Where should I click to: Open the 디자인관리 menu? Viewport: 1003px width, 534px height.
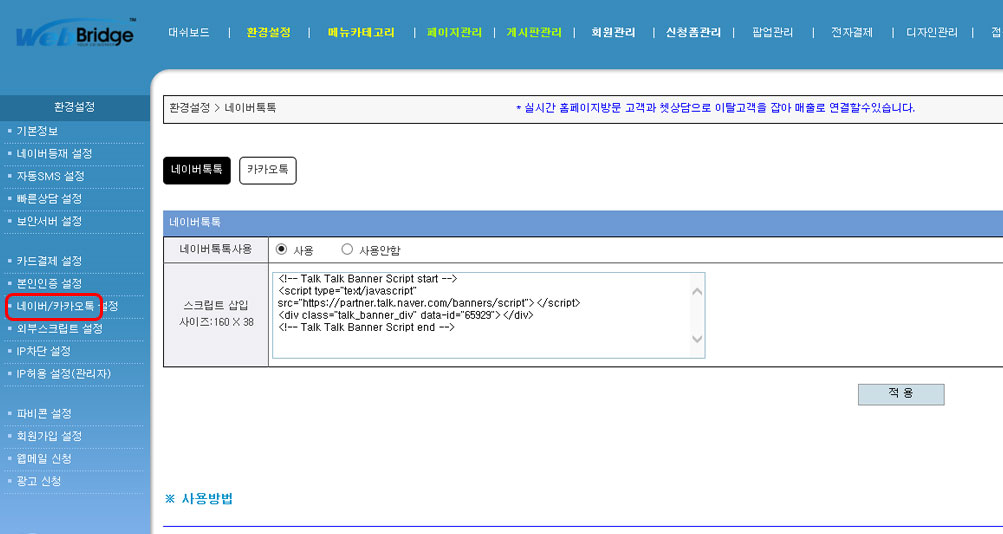pos(932,32)
